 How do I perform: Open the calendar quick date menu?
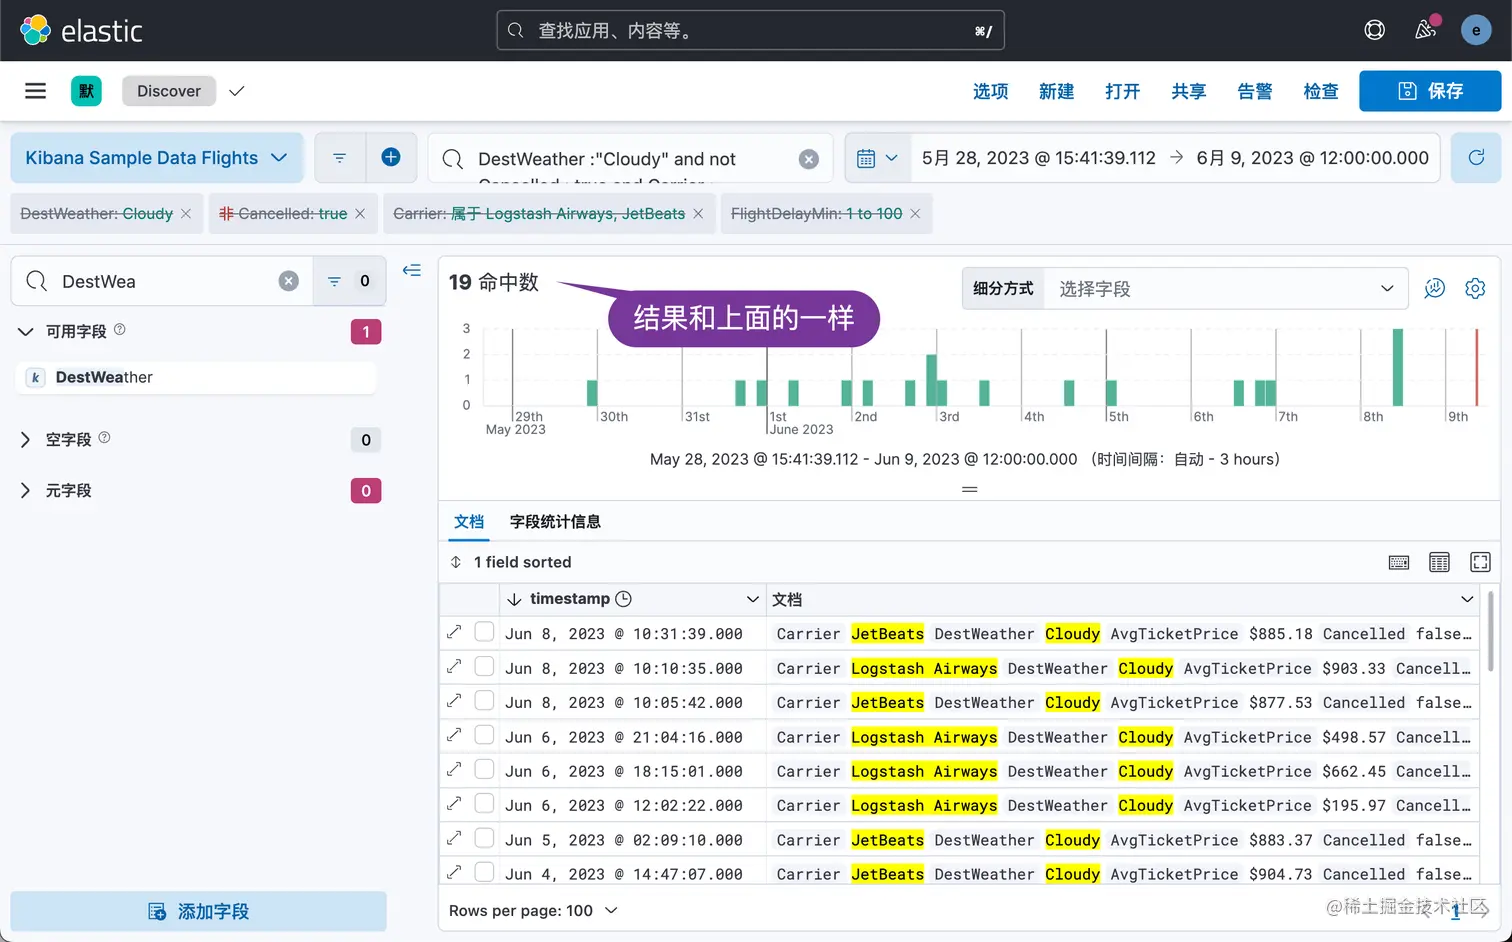(877, 158)
